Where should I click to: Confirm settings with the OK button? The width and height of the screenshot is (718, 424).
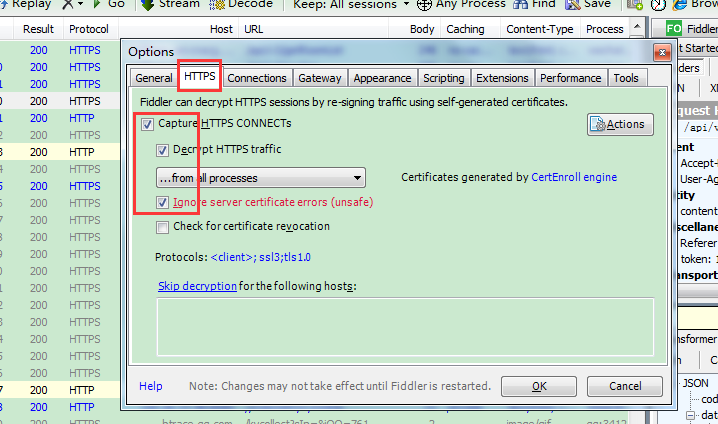click(x=539, y=386)
